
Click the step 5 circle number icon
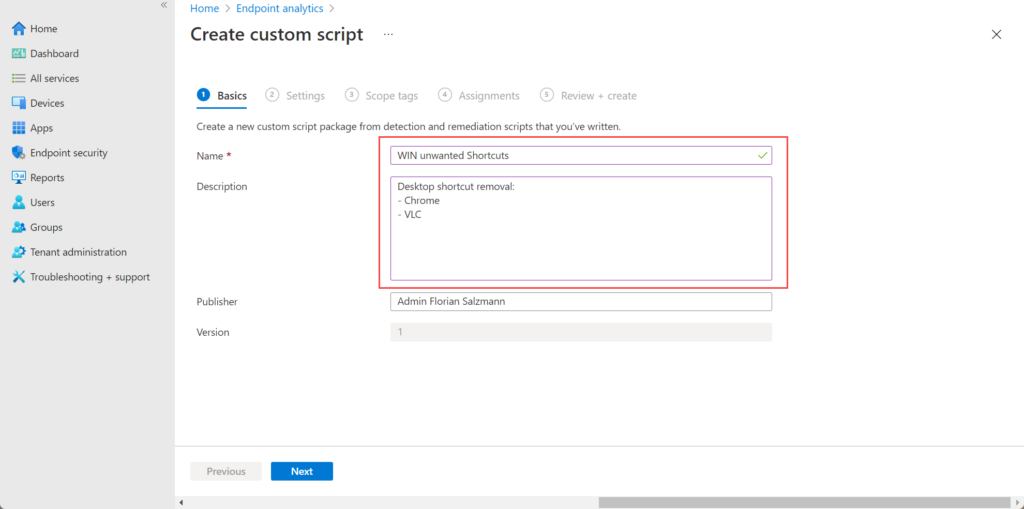(547, 95)
